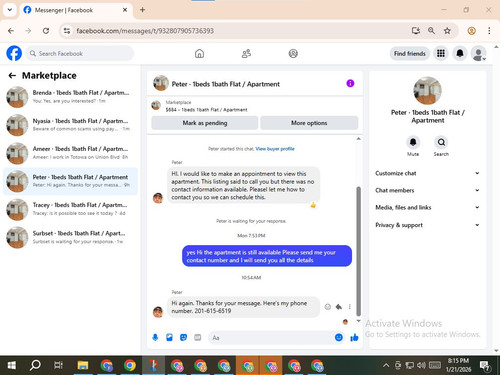Reply to Peter's phone number message
Image resolution: width=500 pixels, height=375 pixels.
[339, 307]
